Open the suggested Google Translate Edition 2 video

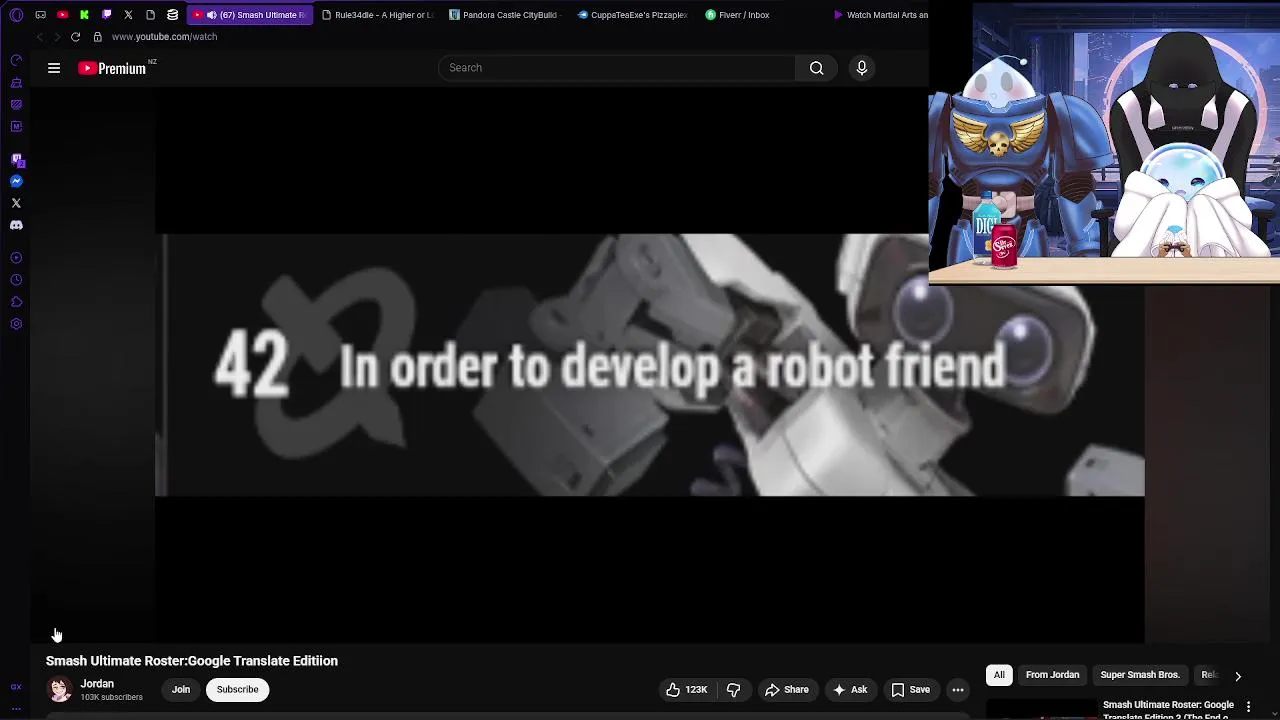pos(1168,710)
